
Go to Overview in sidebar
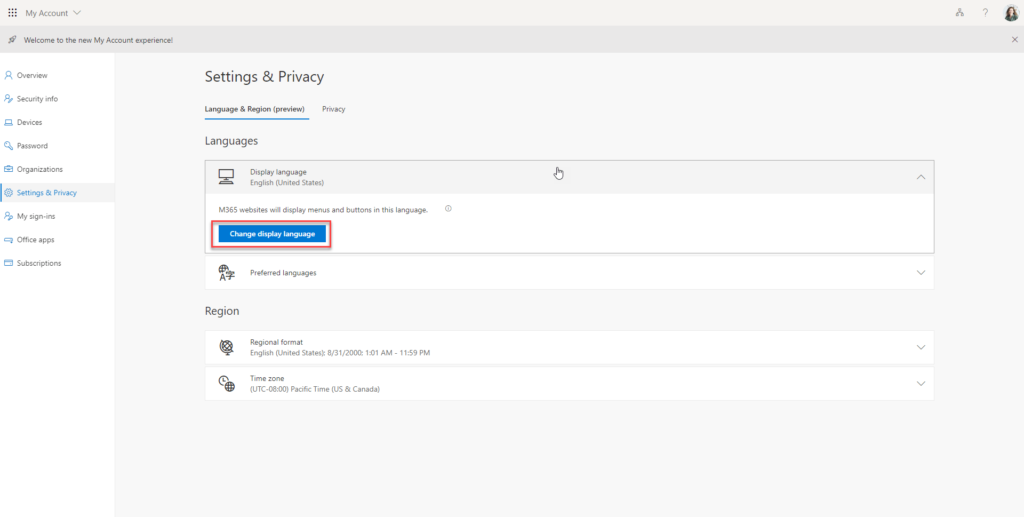coord(32,75)
